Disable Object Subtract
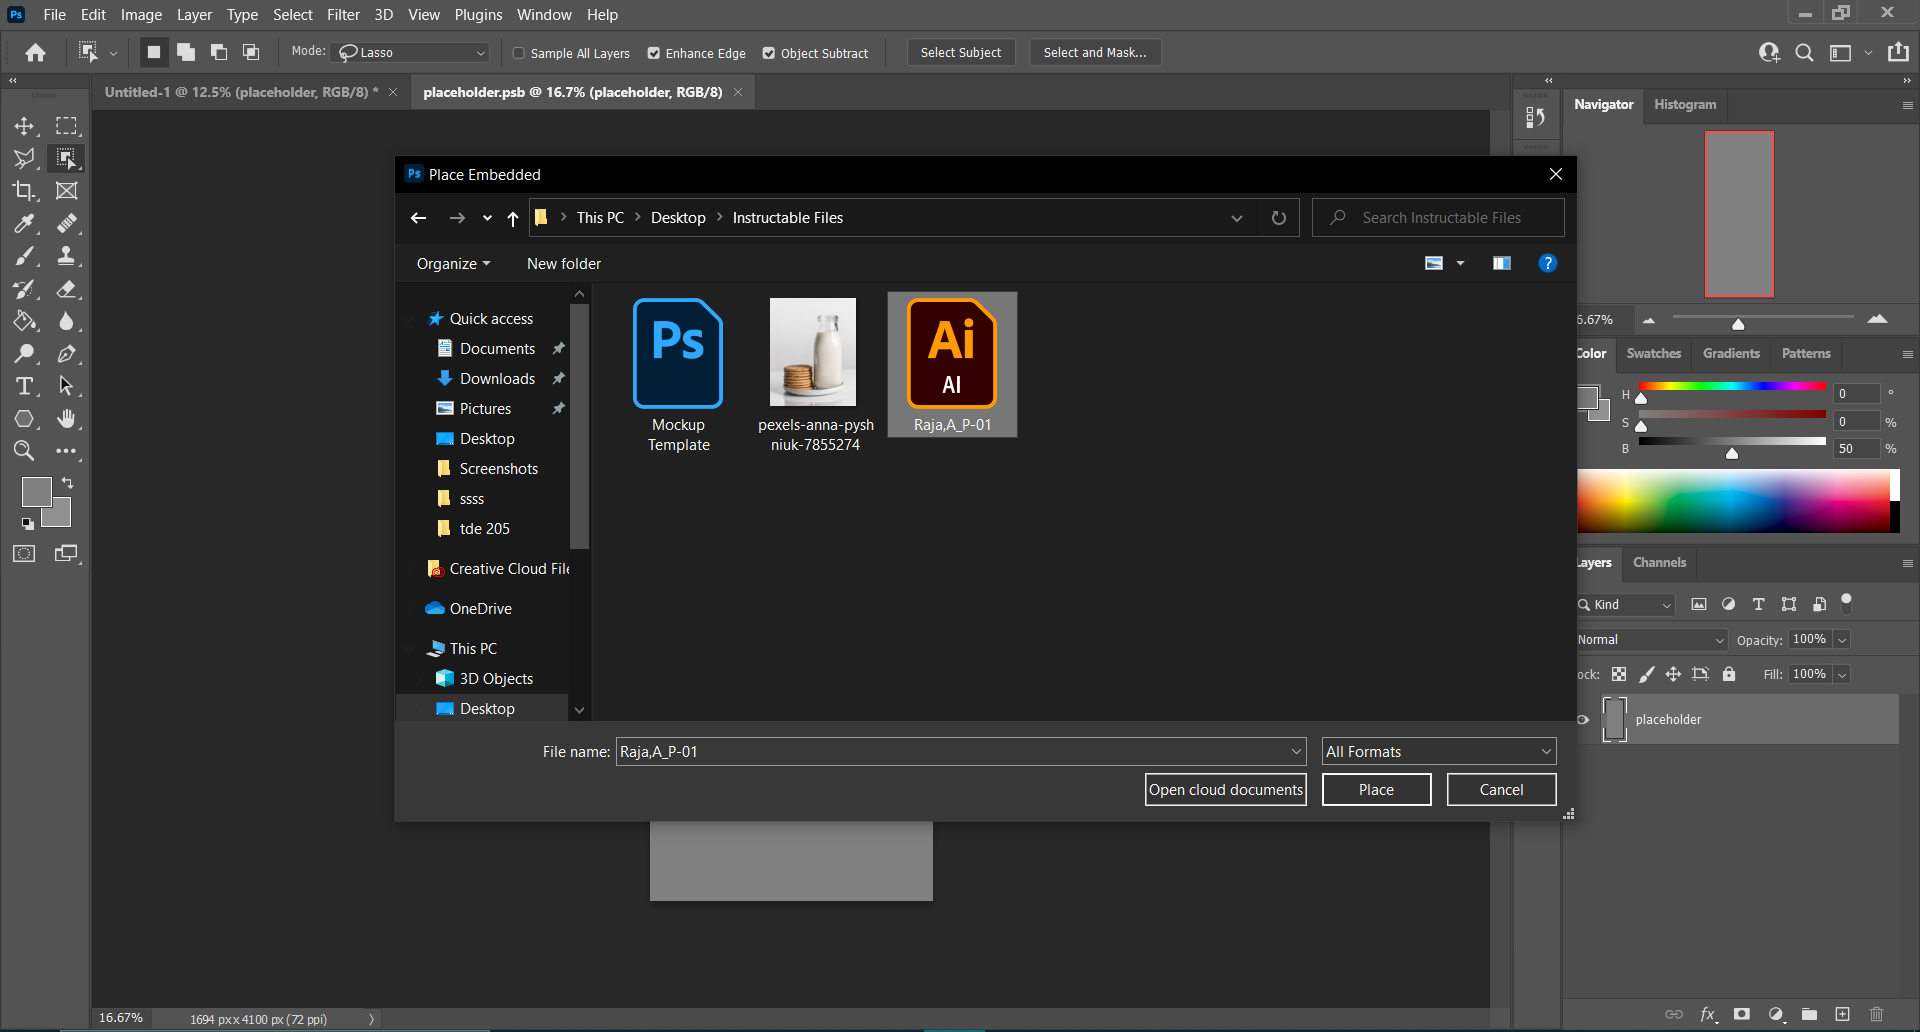The height and width of the screenshot is (1032, 1920). click(x=769, y=53)
